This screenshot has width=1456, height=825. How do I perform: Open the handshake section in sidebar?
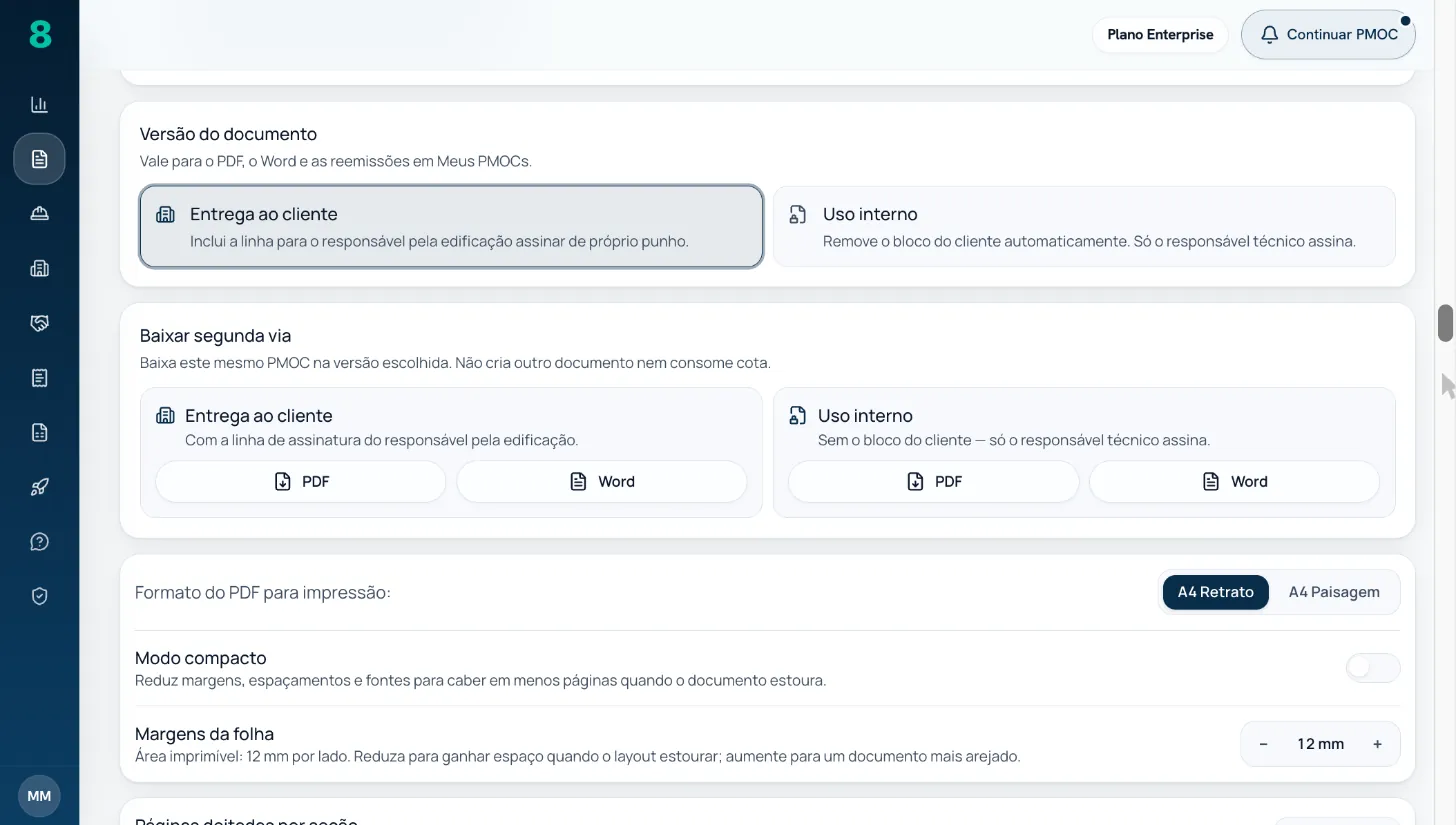(39, 323)
